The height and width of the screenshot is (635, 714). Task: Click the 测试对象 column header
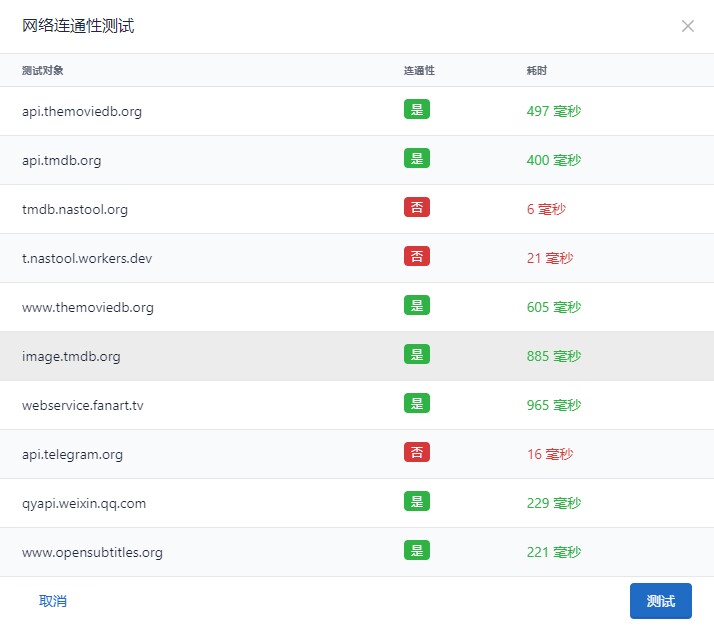pyautogui.click(x=43, y=71)
